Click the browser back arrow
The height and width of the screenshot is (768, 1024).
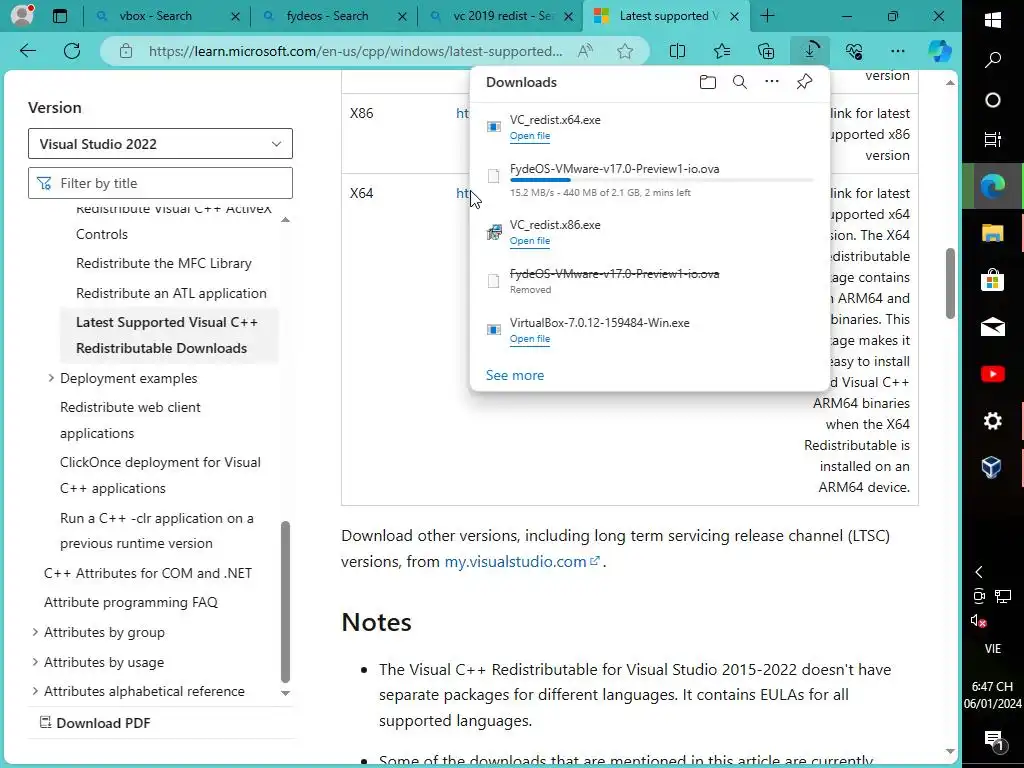[27, 51]
